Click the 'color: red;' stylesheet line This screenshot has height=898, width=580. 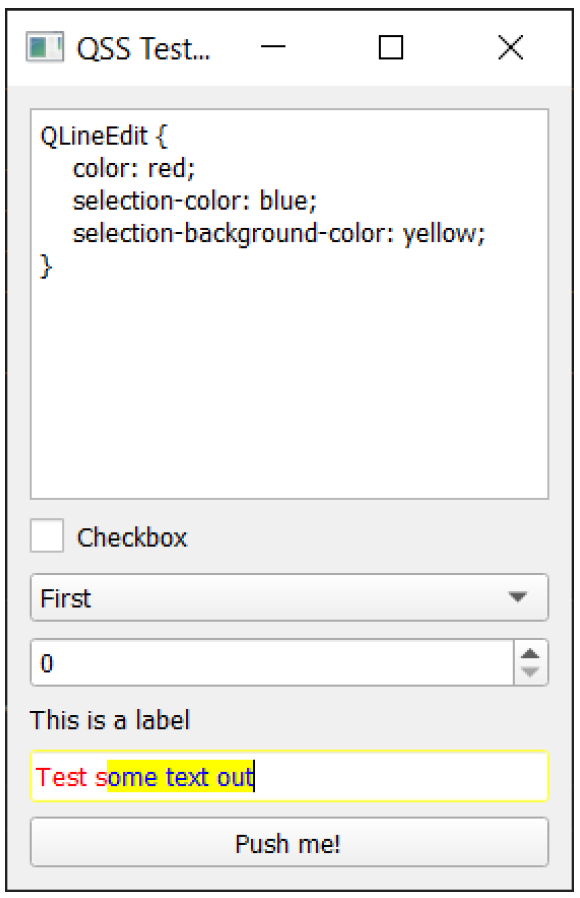click(134, 168)
